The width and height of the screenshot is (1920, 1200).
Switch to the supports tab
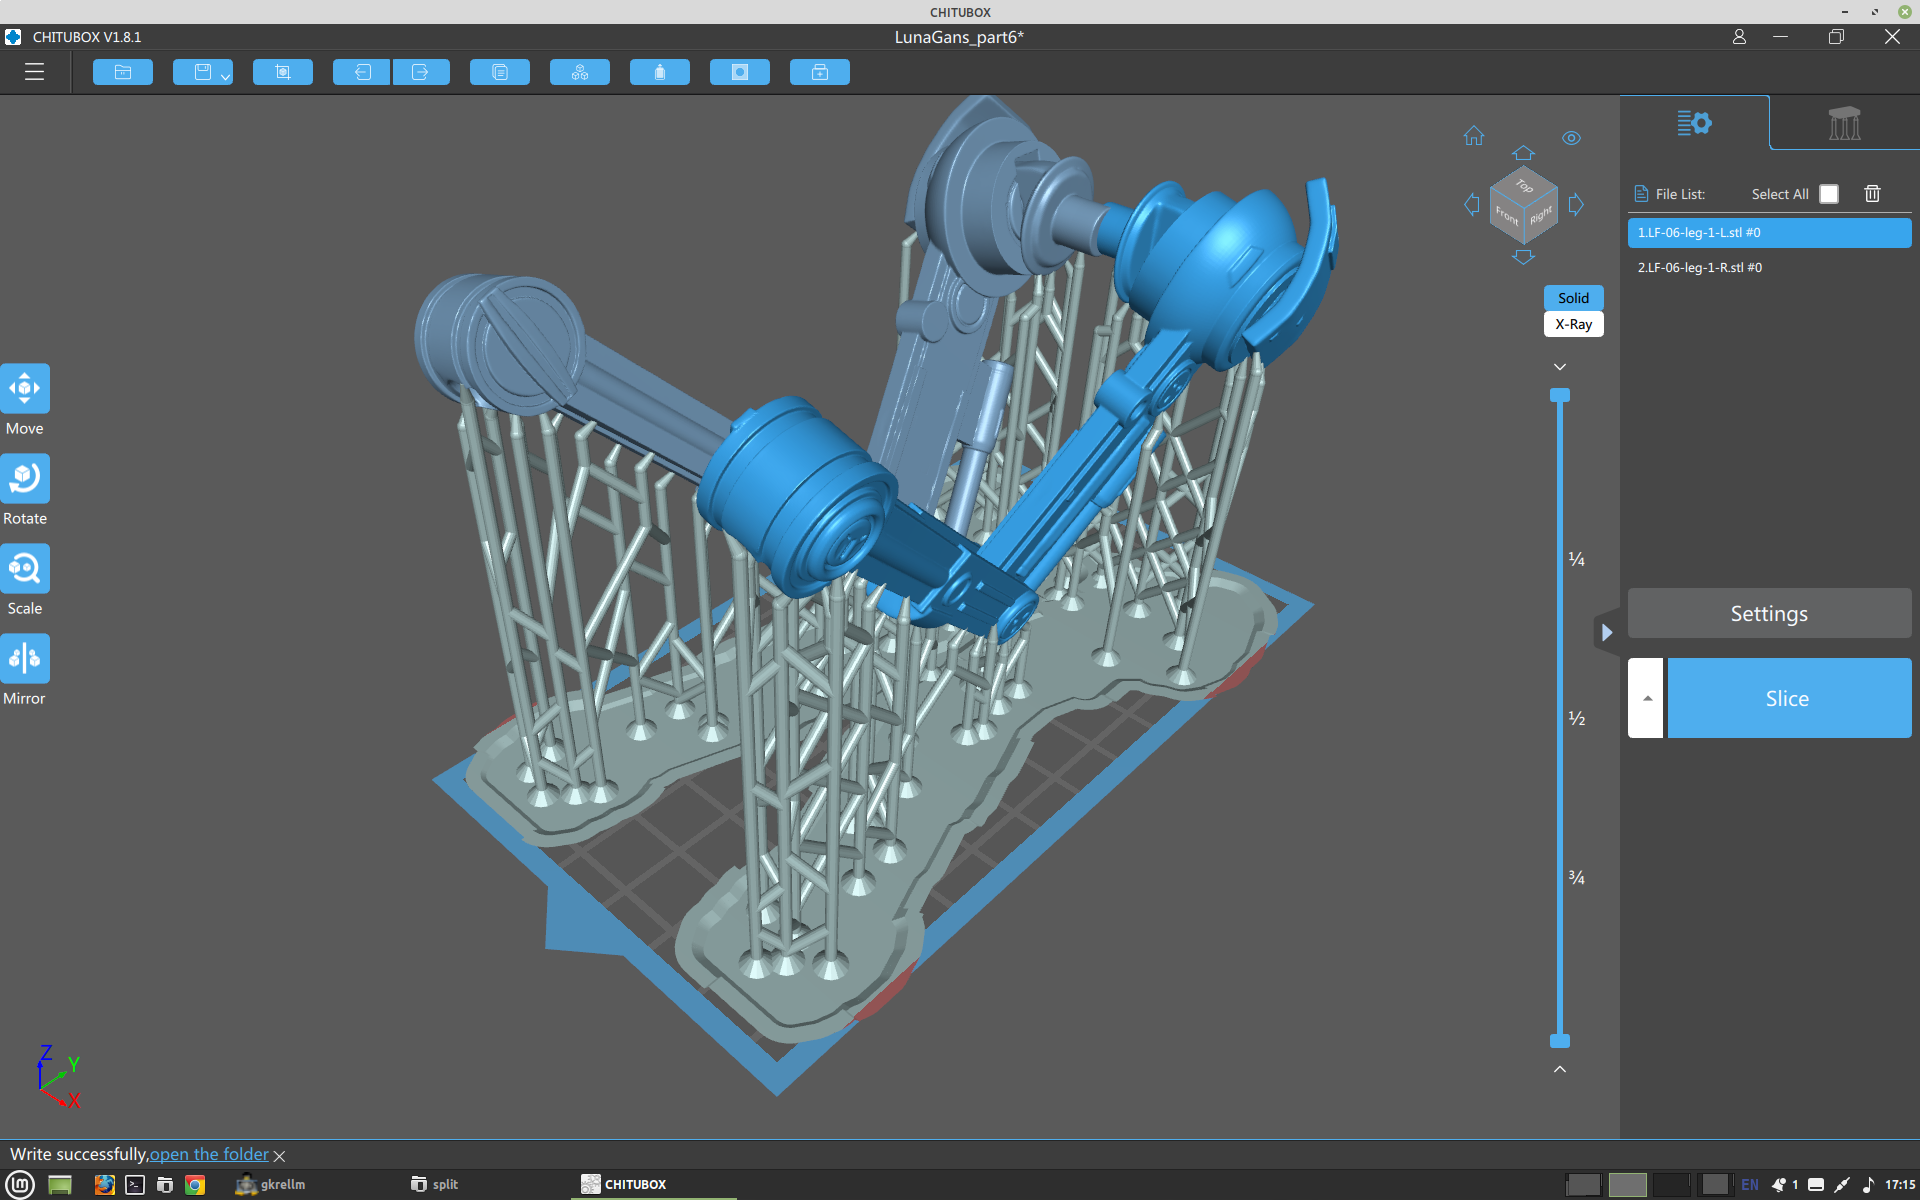(x=1844, y=123)
